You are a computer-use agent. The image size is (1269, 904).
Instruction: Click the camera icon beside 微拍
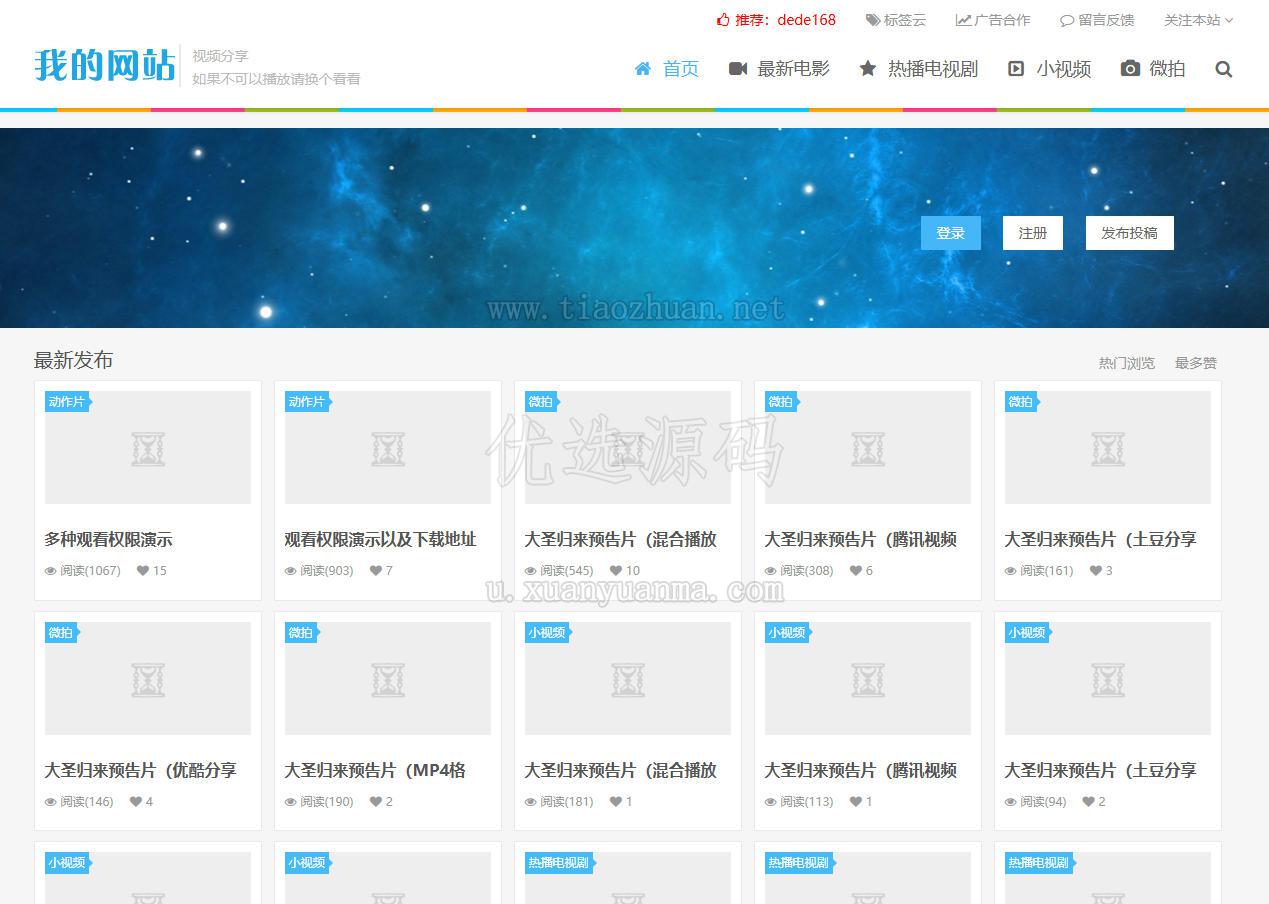pyautogui.click(x=1130, y=69)
